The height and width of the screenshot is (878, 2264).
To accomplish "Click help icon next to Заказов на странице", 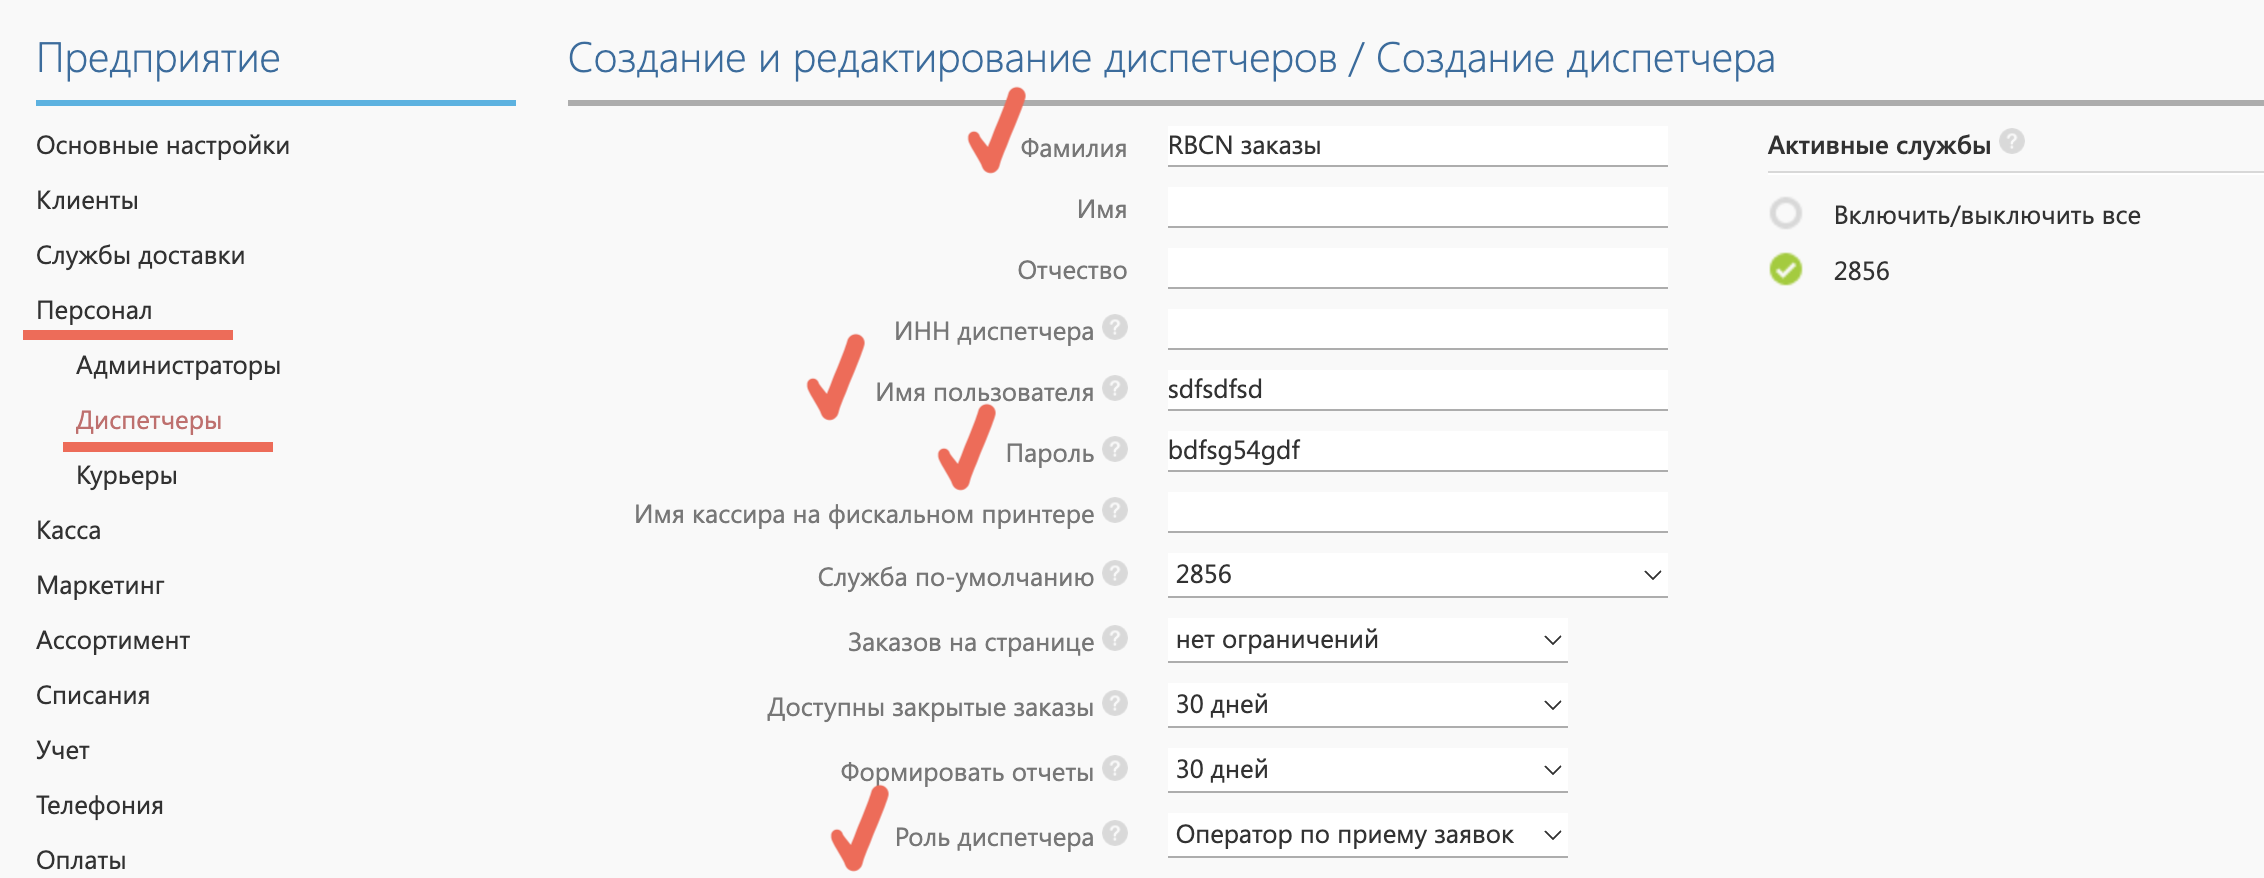I will [x=1115, y=639].
